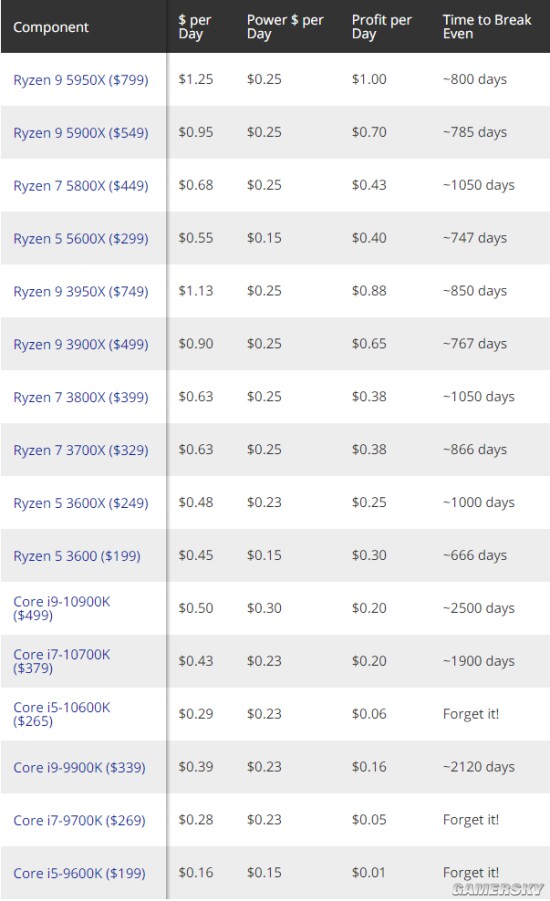Viewport: 550px width, 901px height.
Task: Open the Ryzen 7 5800X ($449) link
Action: click(x=80, y=186)
